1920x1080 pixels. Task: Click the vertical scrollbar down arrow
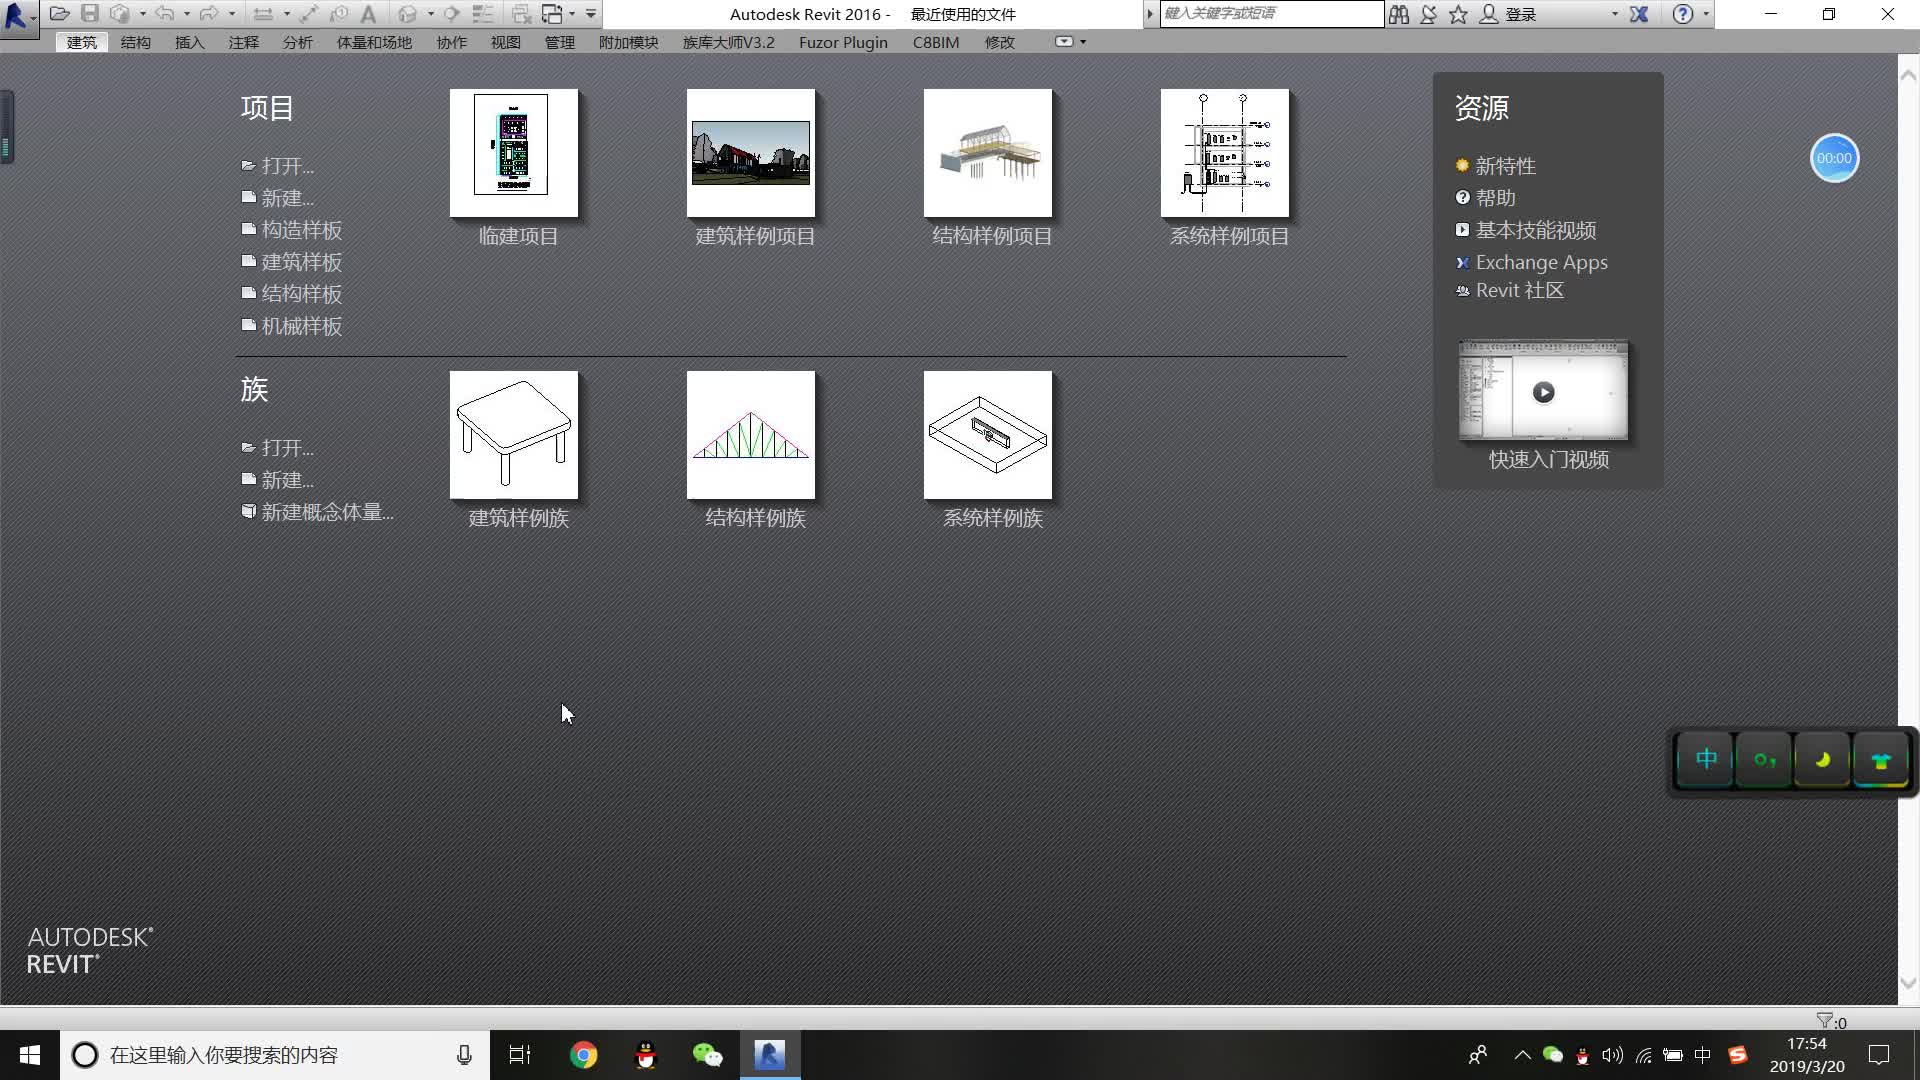point(1908,984)
